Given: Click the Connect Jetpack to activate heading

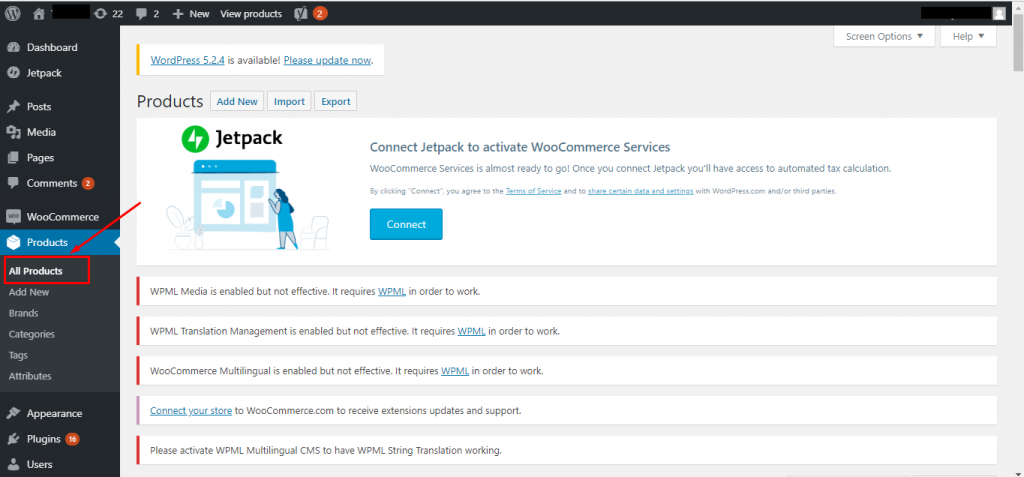Looking at the screenshot, I should pyautogui.click(x=520, y=147).
